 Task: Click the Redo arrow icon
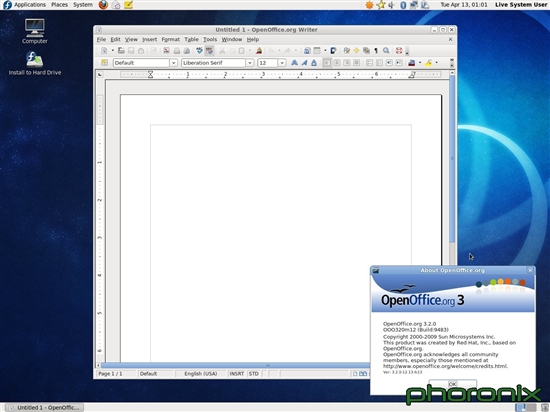288,51
